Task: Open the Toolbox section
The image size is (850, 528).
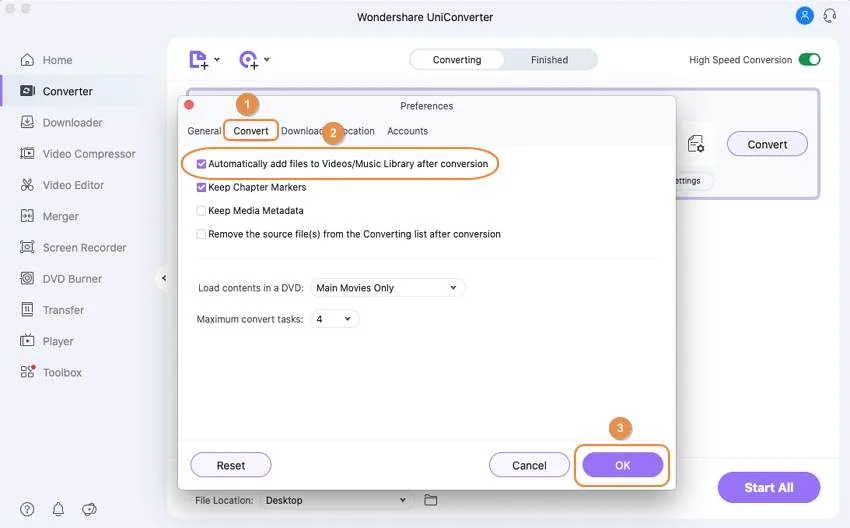Action: pos(51,372)
